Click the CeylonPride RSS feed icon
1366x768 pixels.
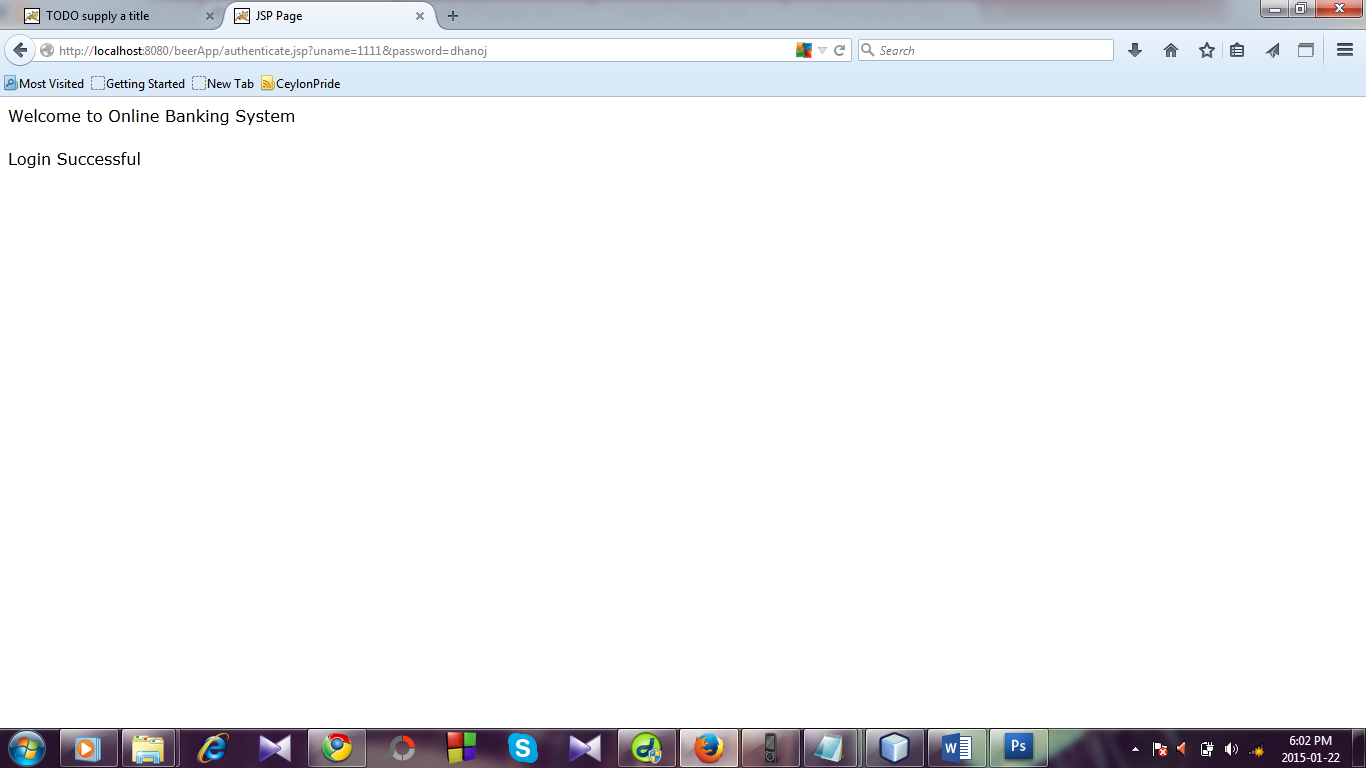[x=266, y=83]
